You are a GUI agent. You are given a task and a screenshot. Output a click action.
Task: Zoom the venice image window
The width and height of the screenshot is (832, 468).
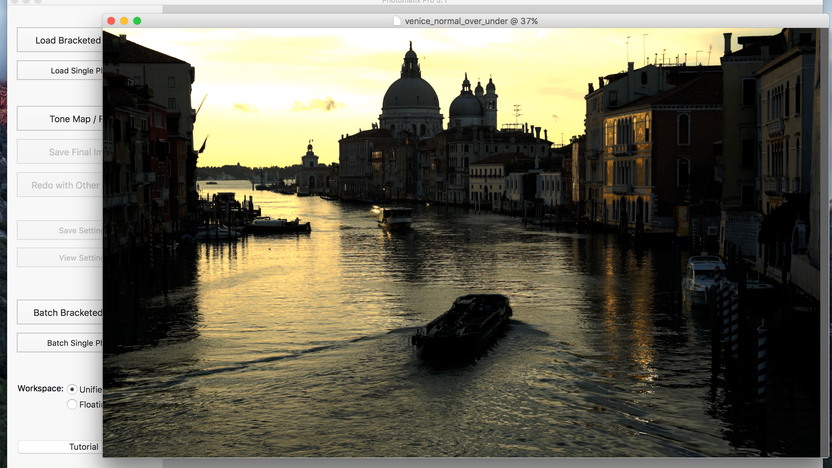[x=137, y=21]
